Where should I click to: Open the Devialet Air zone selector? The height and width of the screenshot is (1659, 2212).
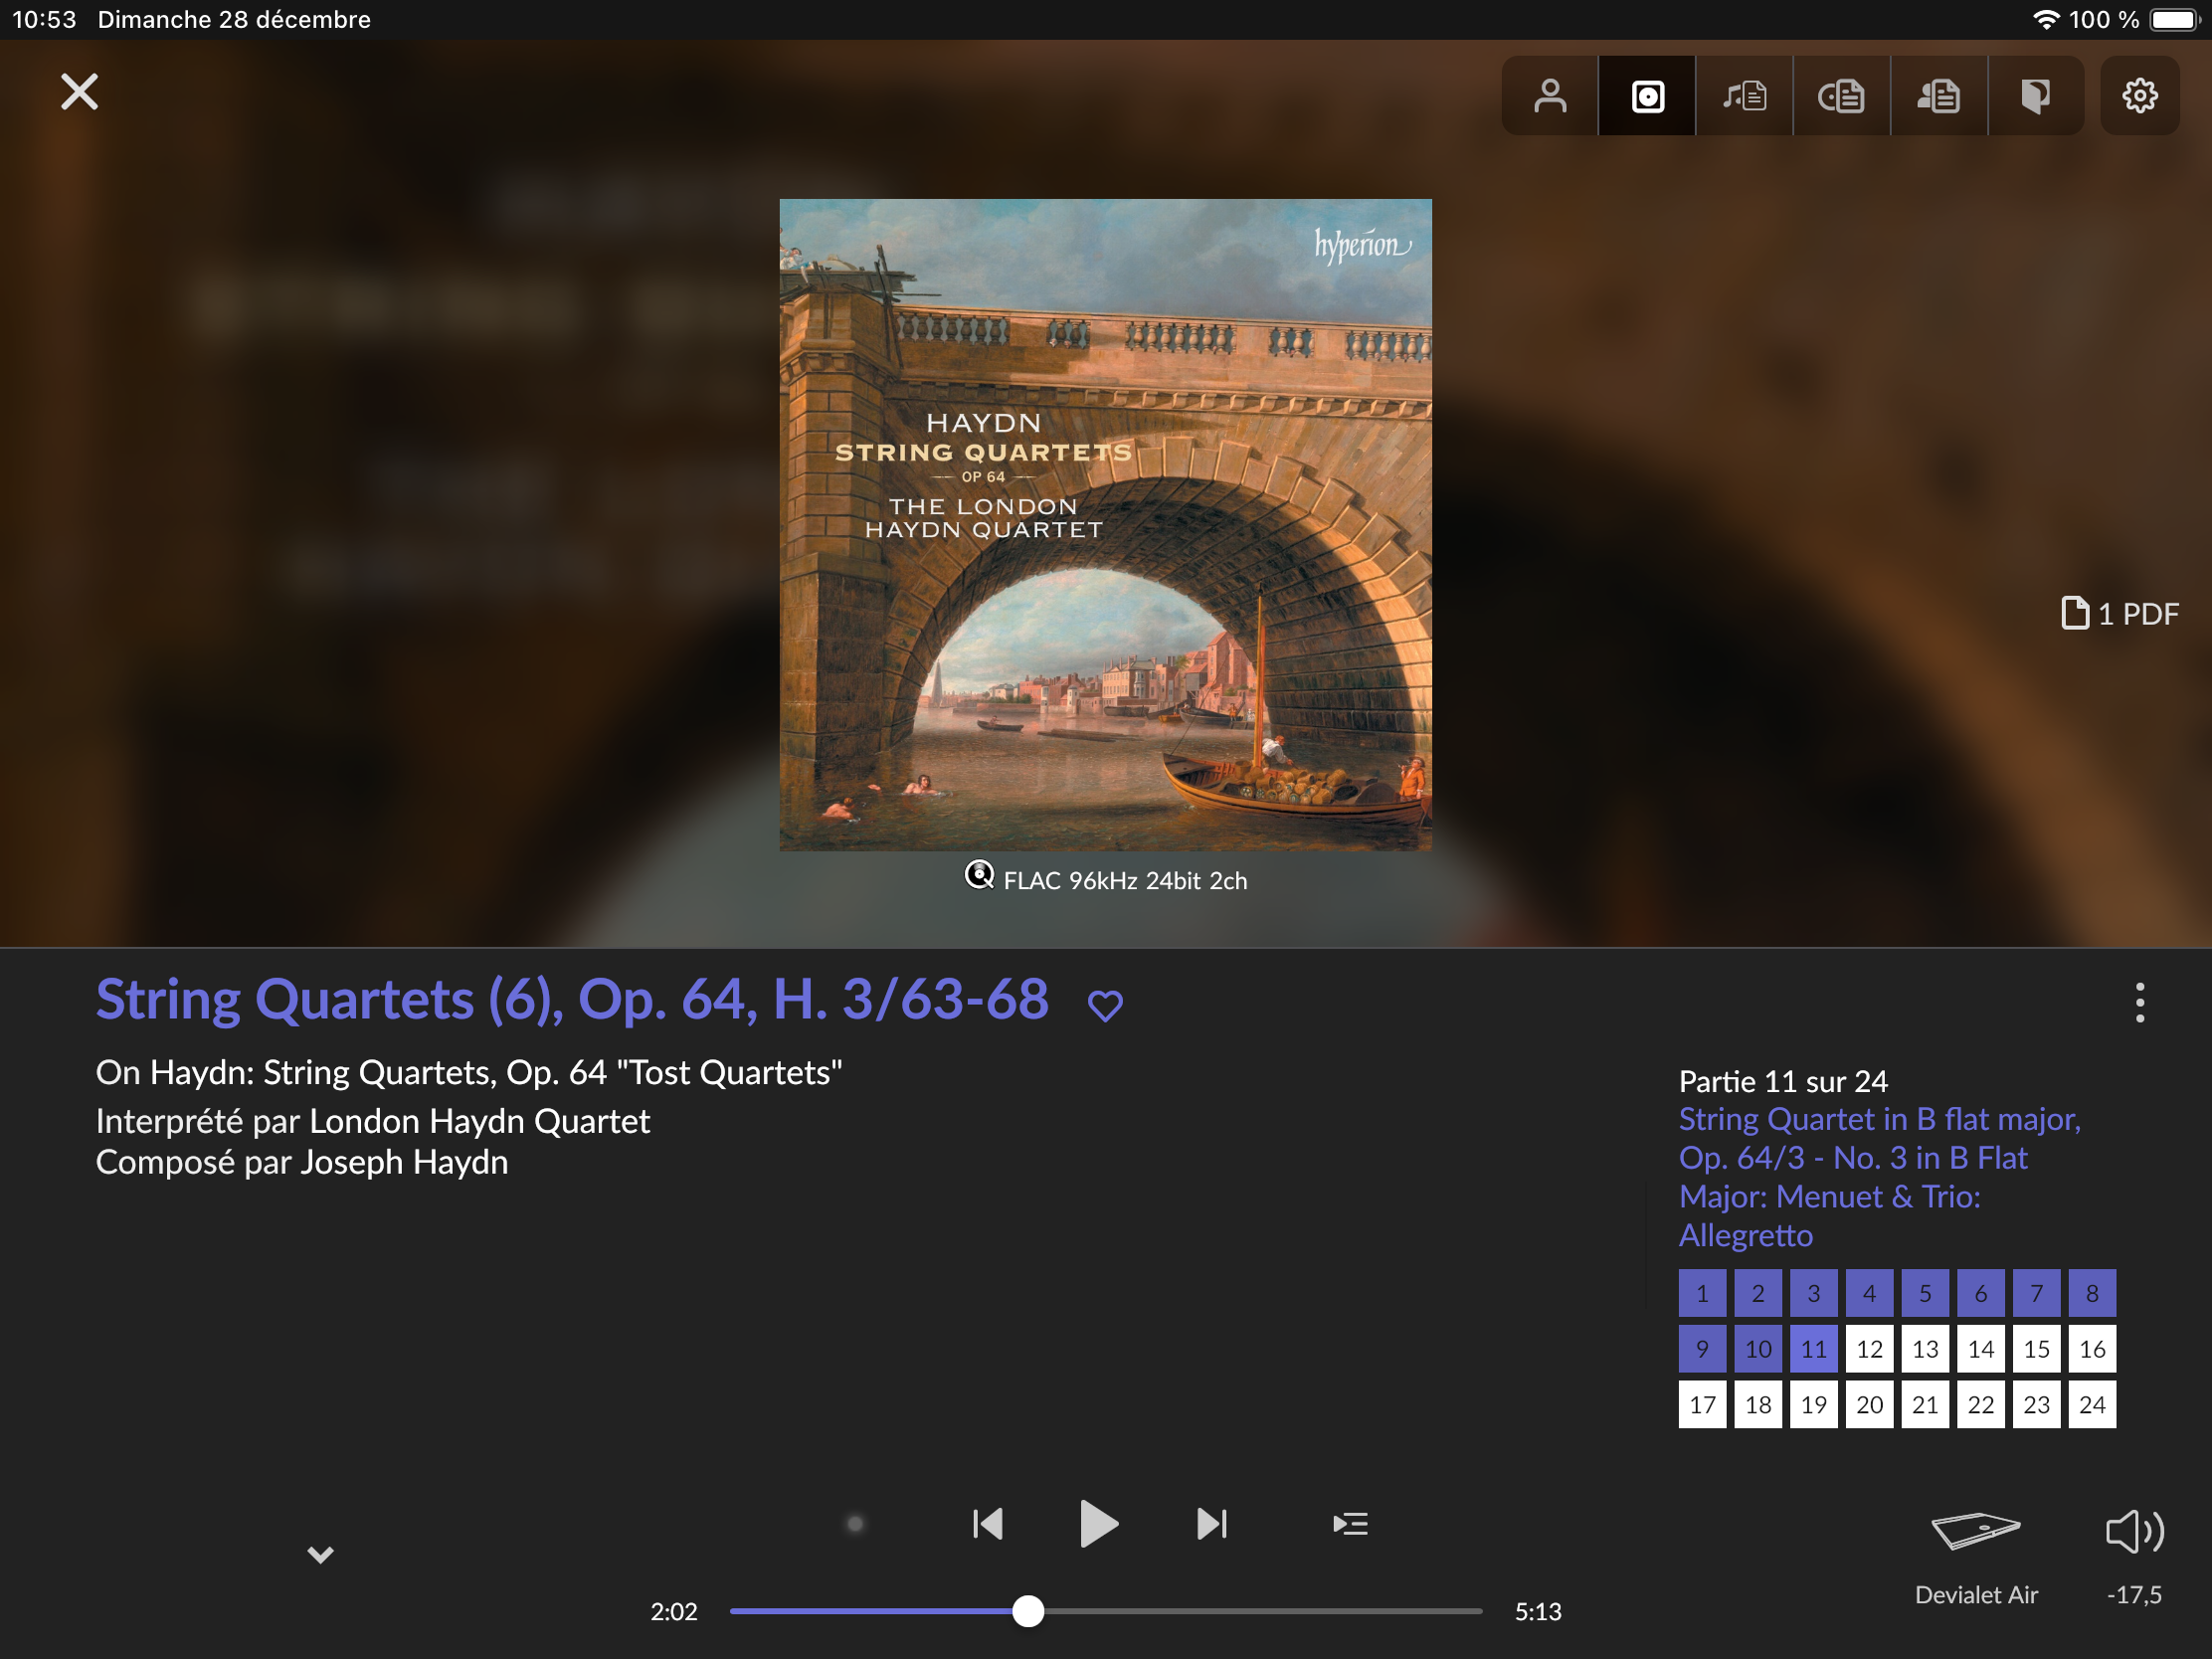pyautogui.click(x=1975, y=1532)
